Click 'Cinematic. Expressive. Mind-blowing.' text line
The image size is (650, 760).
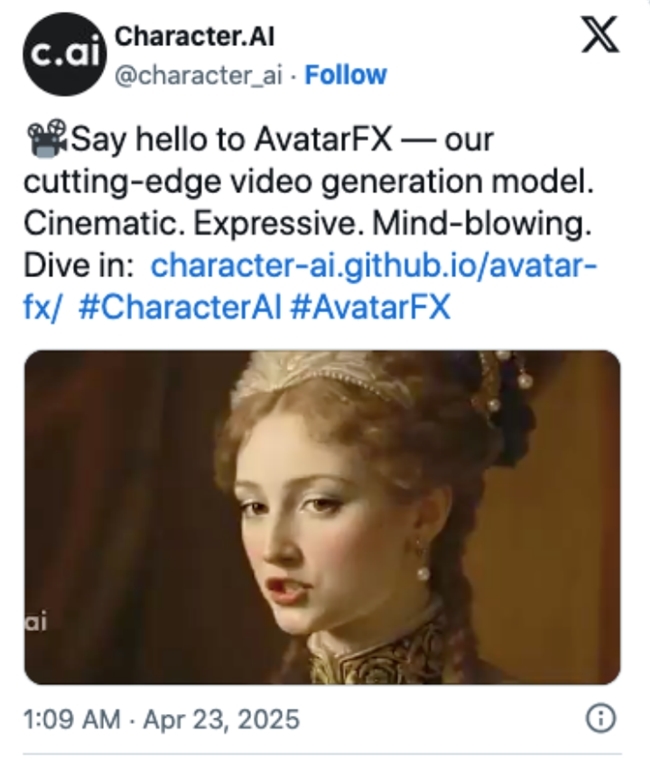pos(308,224)
